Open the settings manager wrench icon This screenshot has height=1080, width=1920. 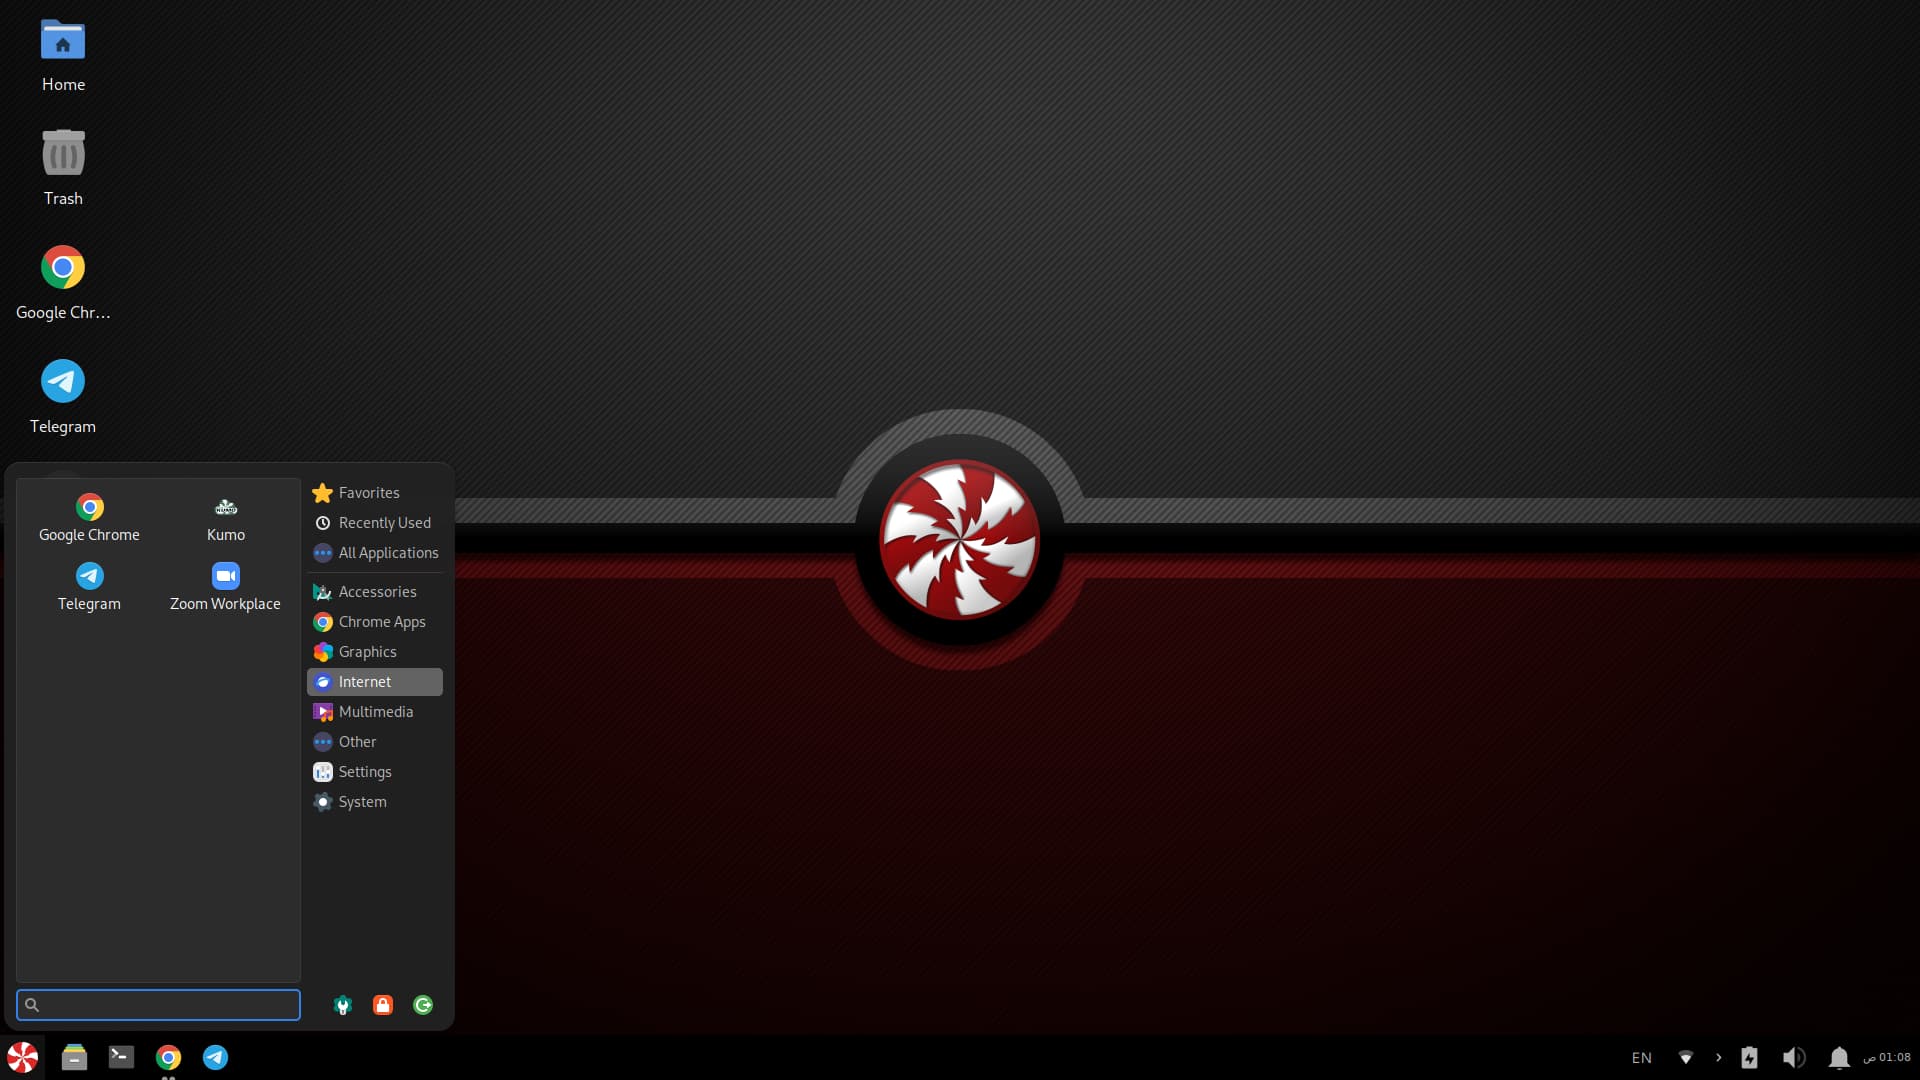(x=343, y=1005)
